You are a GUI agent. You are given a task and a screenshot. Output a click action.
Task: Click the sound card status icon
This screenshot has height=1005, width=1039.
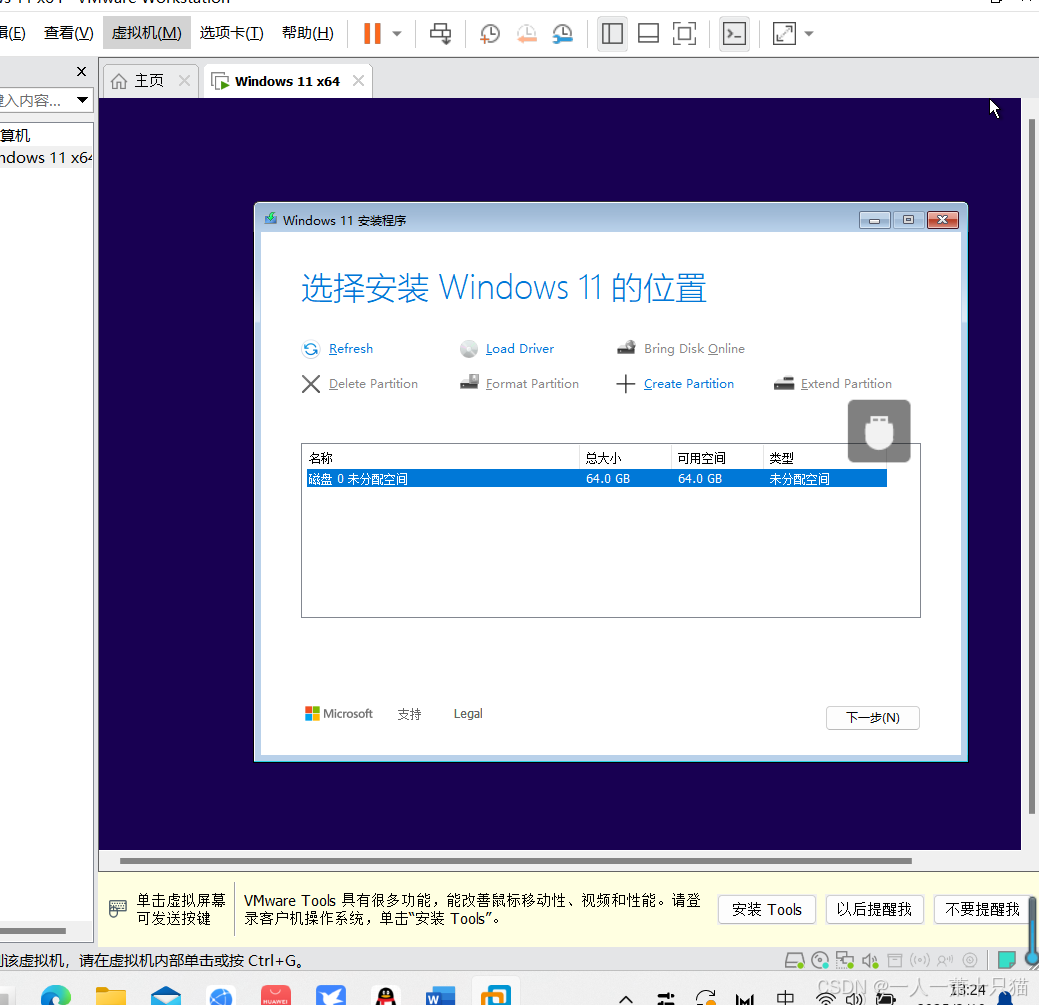coord(870,960)
